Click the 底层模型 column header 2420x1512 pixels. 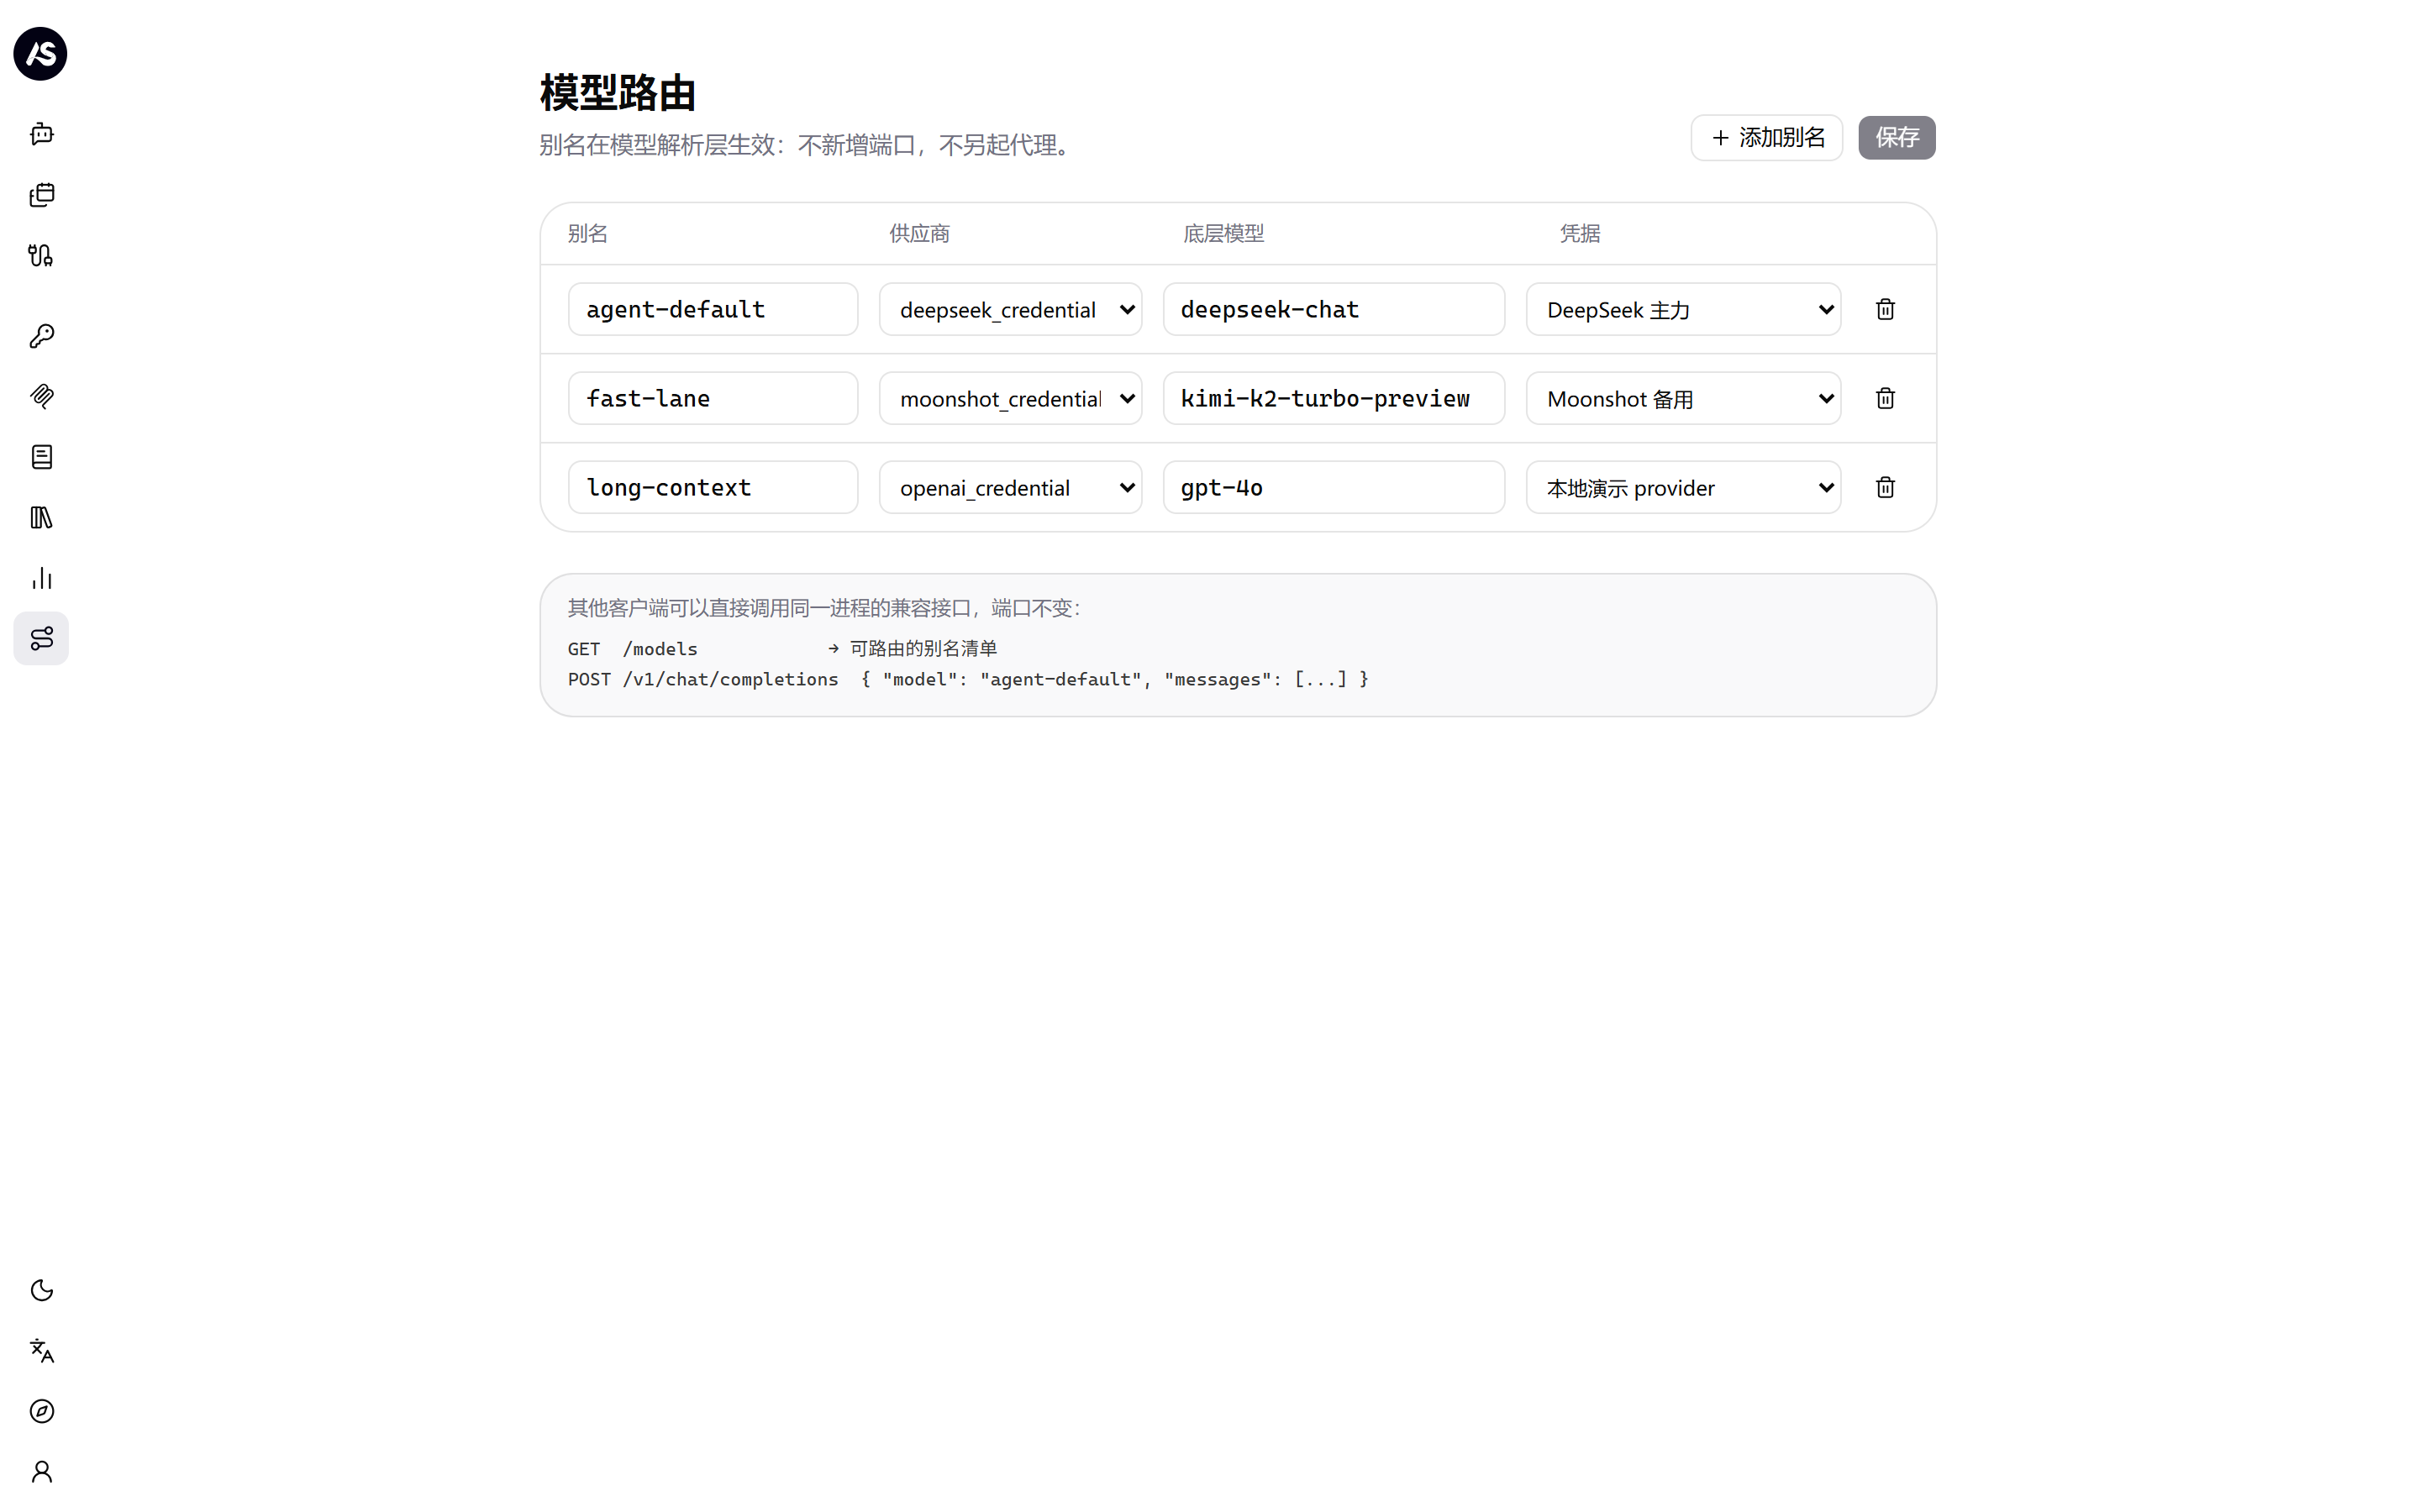pyautogui.click(x=1223, y=233)
